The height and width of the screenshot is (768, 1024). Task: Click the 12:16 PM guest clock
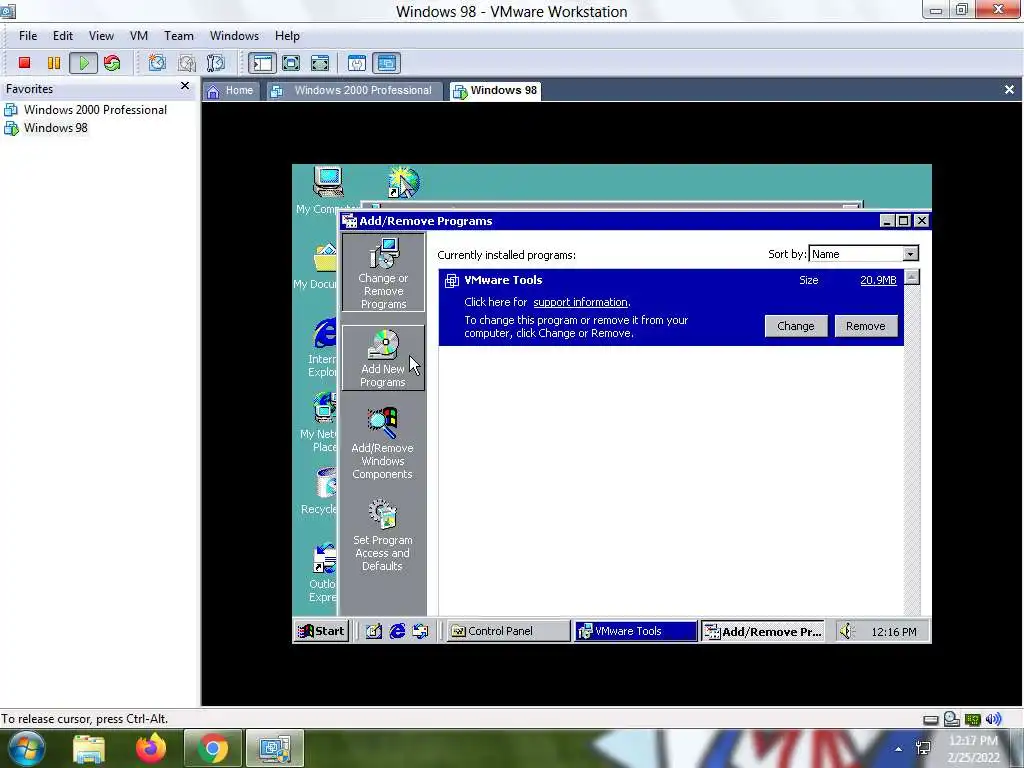[x=894, y=632]
